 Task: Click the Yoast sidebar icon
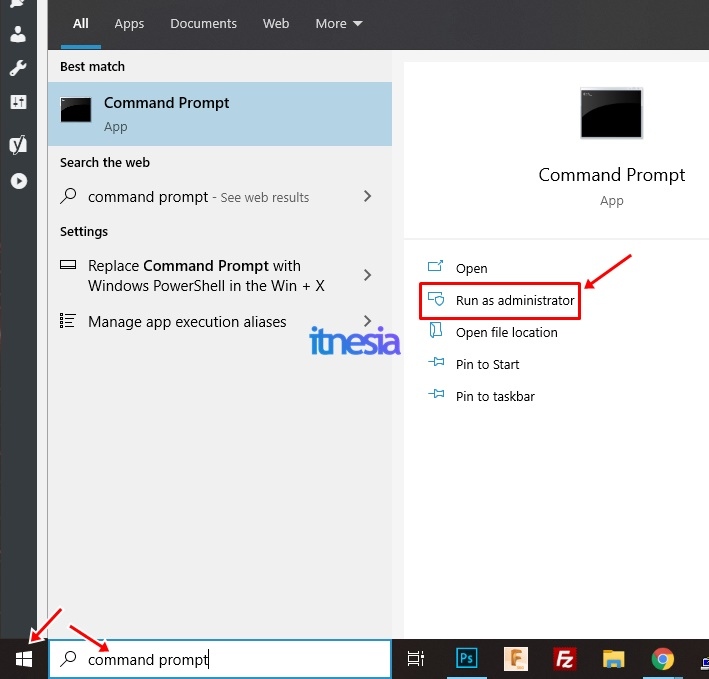18,145
